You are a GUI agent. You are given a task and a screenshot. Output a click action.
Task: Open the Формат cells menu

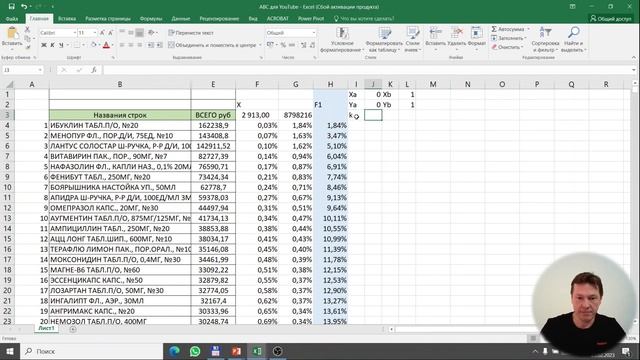tap(476, 38)
